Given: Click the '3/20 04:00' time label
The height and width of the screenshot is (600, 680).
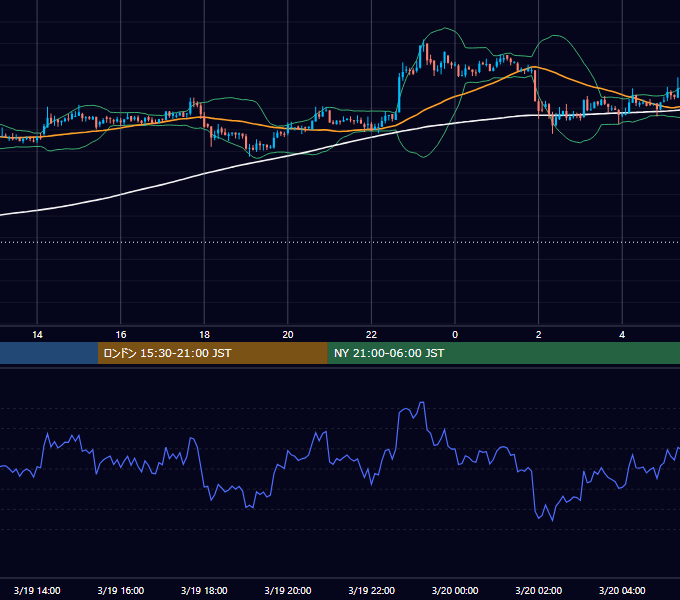Looking at the screenshot, I should [622, 590].
